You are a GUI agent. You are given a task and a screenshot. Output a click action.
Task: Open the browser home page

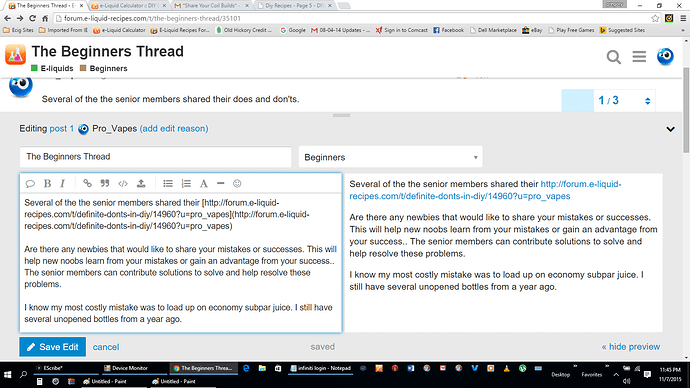45,18
